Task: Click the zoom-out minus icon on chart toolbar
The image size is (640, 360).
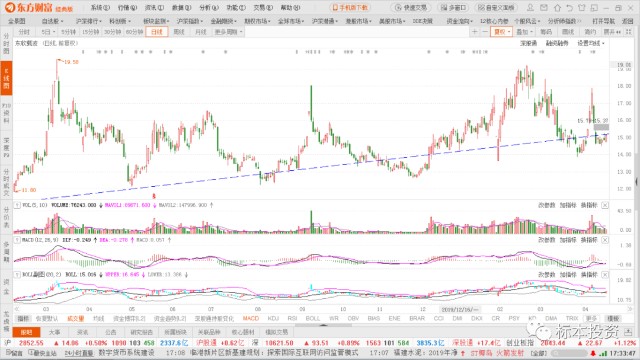Action: pos(484,31)
